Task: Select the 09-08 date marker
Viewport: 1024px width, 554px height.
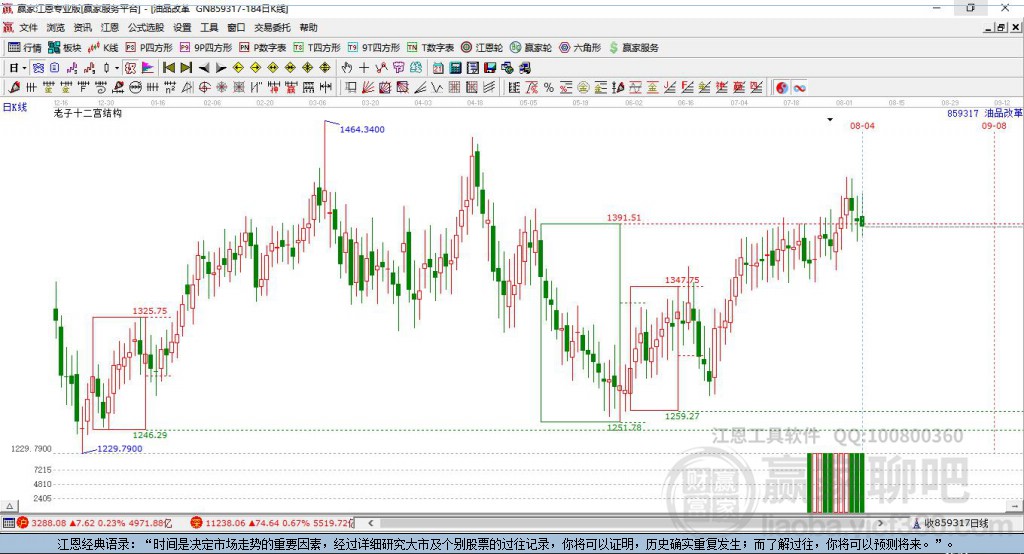Action: click(x=994, y=125)
